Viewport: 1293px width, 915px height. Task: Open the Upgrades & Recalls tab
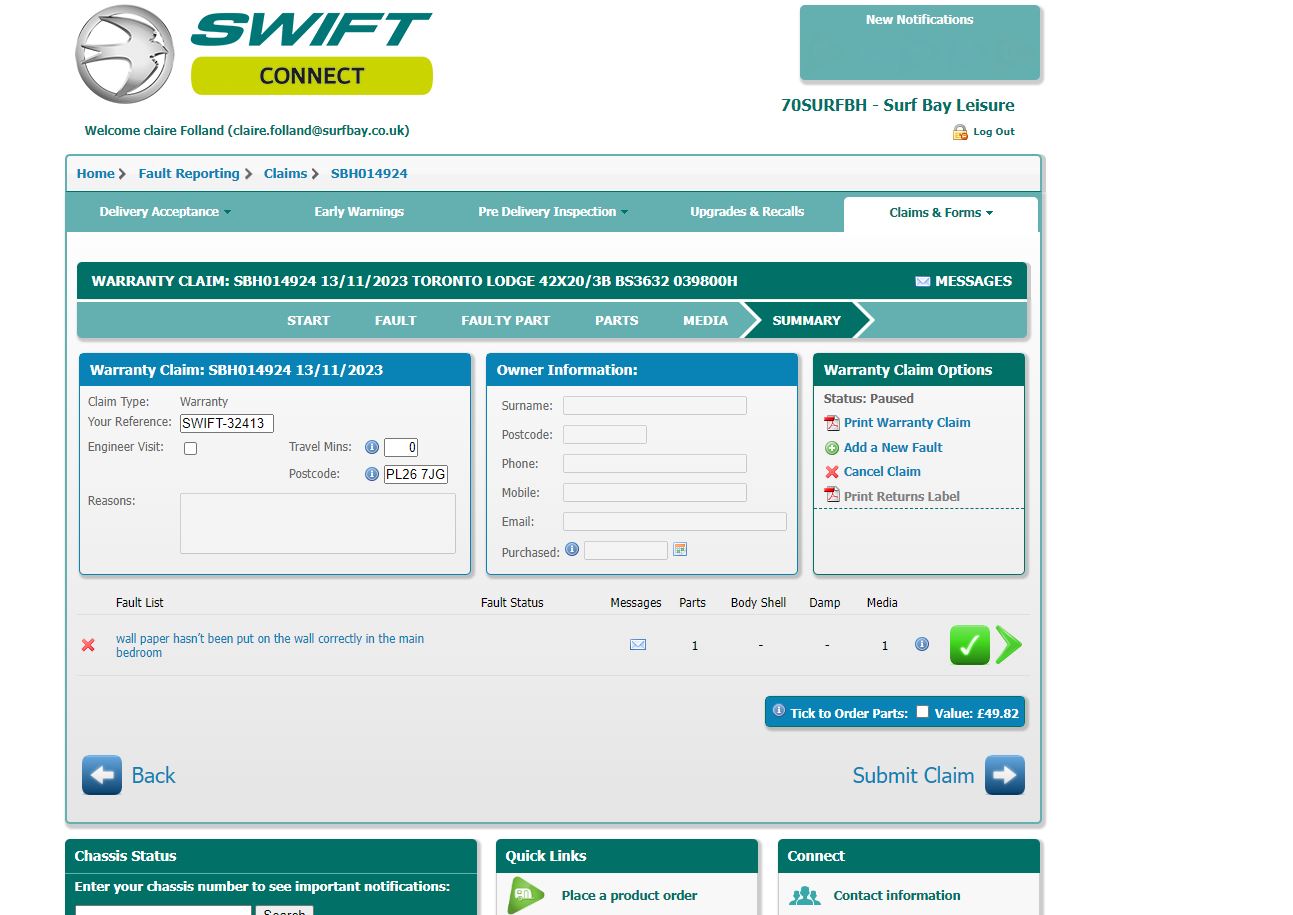coord(747,212)
